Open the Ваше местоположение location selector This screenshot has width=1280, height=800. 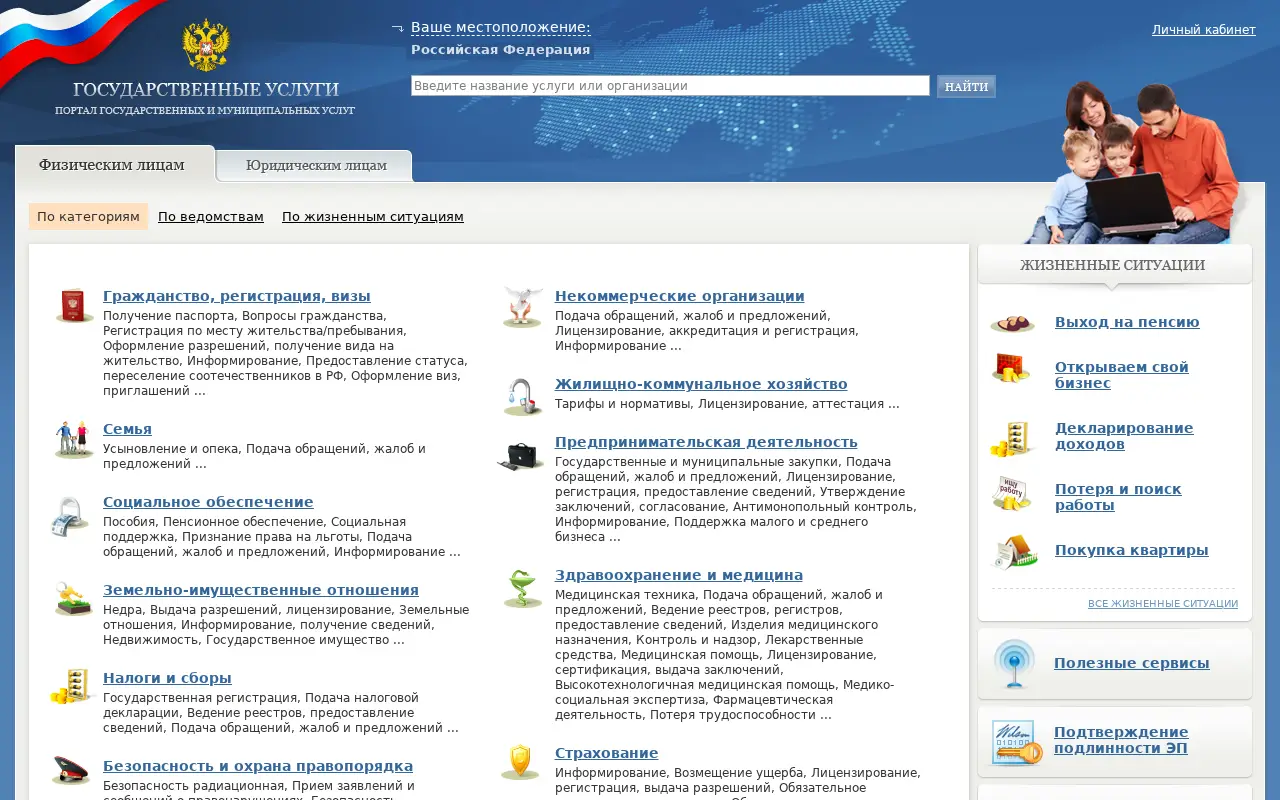(500, 28)
